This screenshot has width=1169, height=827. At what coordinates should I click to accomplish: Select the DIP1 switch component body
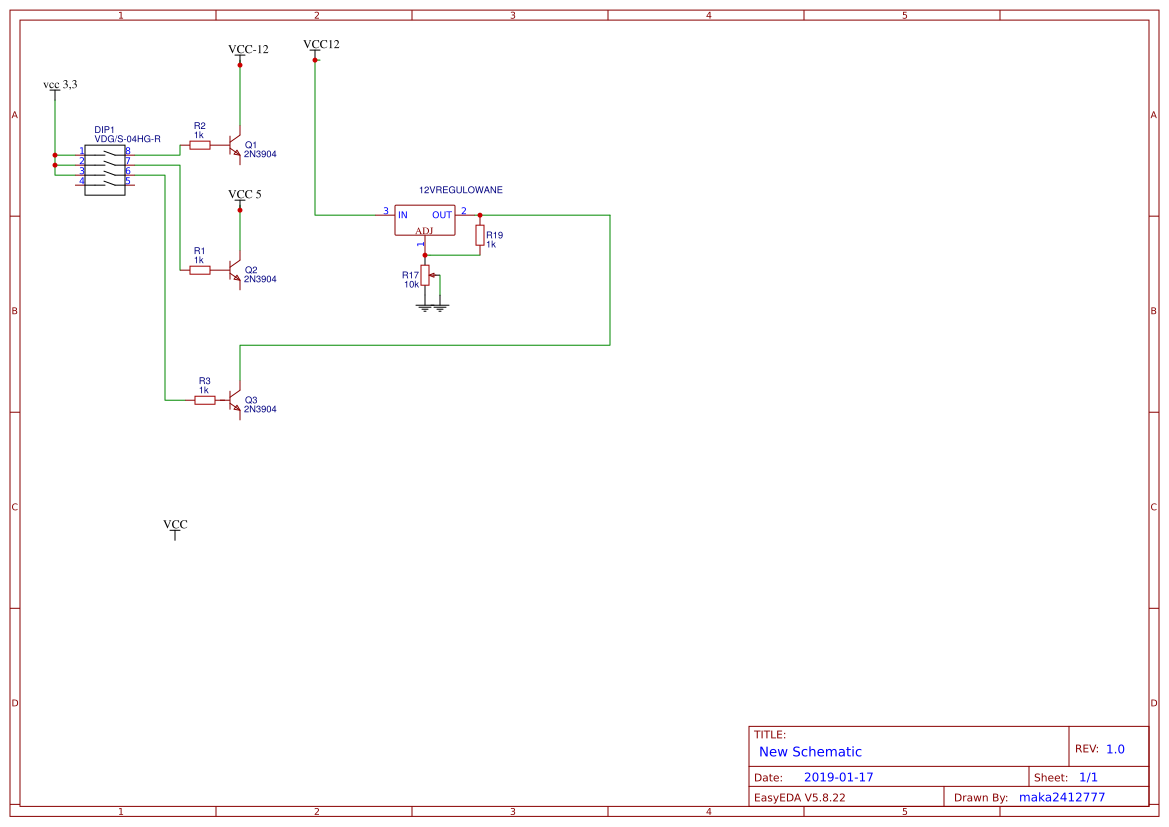pyautogui.click(x=104, y=171)
